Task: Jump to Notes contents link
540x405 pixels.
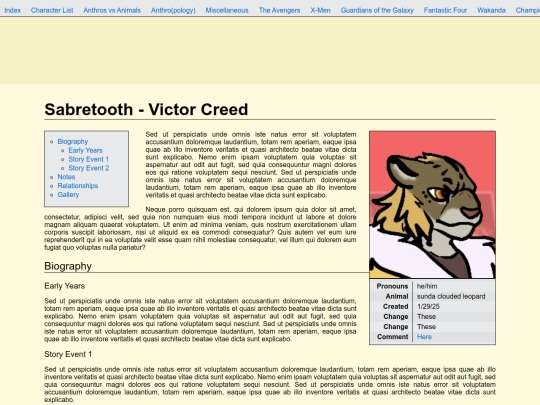Action: coord(66,177)
